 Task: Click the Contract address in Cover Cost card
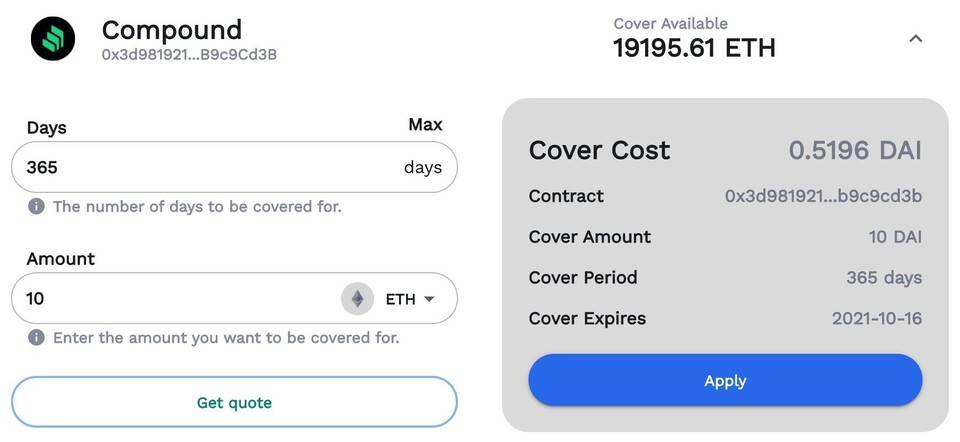click(823, 196)
